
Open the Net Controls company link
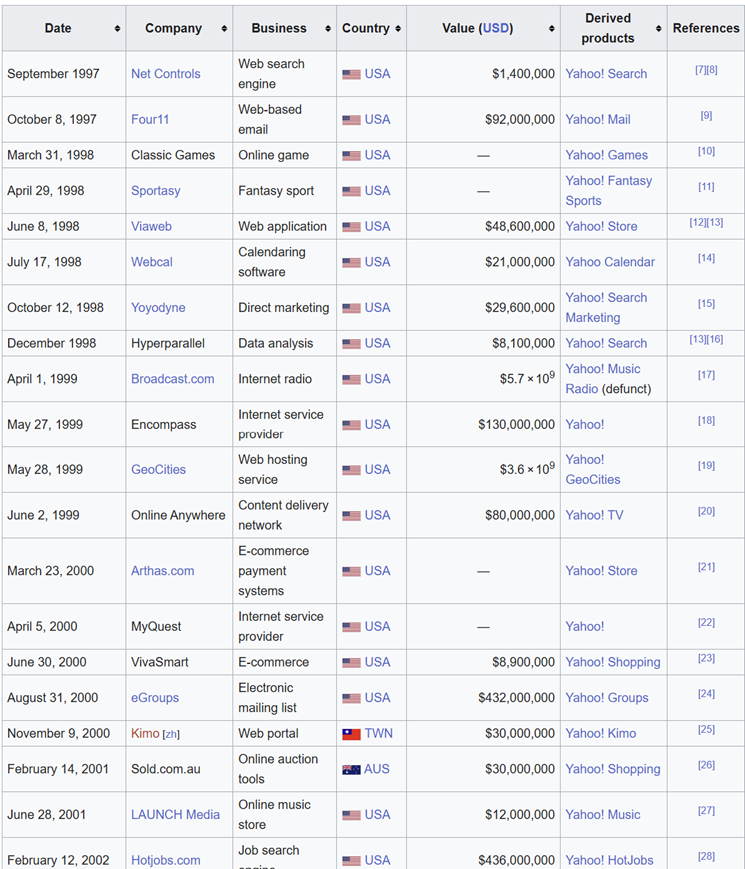click(x=166, y=74)
